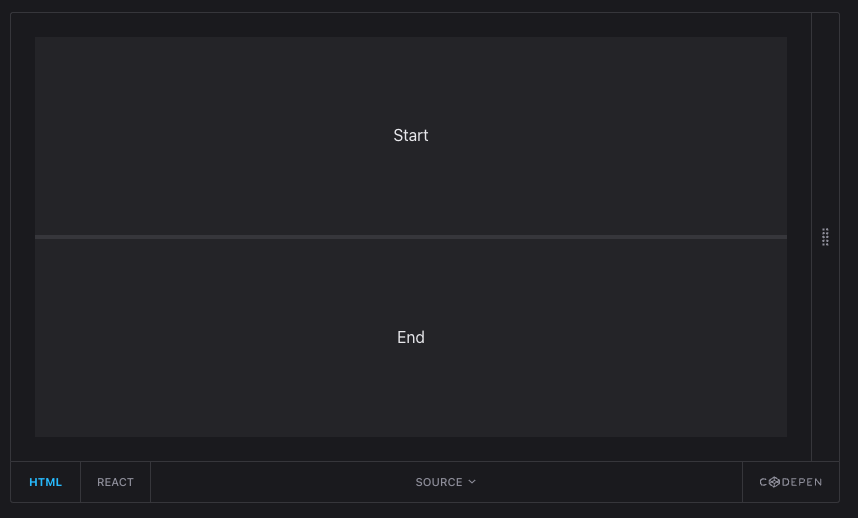Screen dimensions: 858x518
Task: Click the Start label text
Action: pyautogui.click(x=411, y=136)
